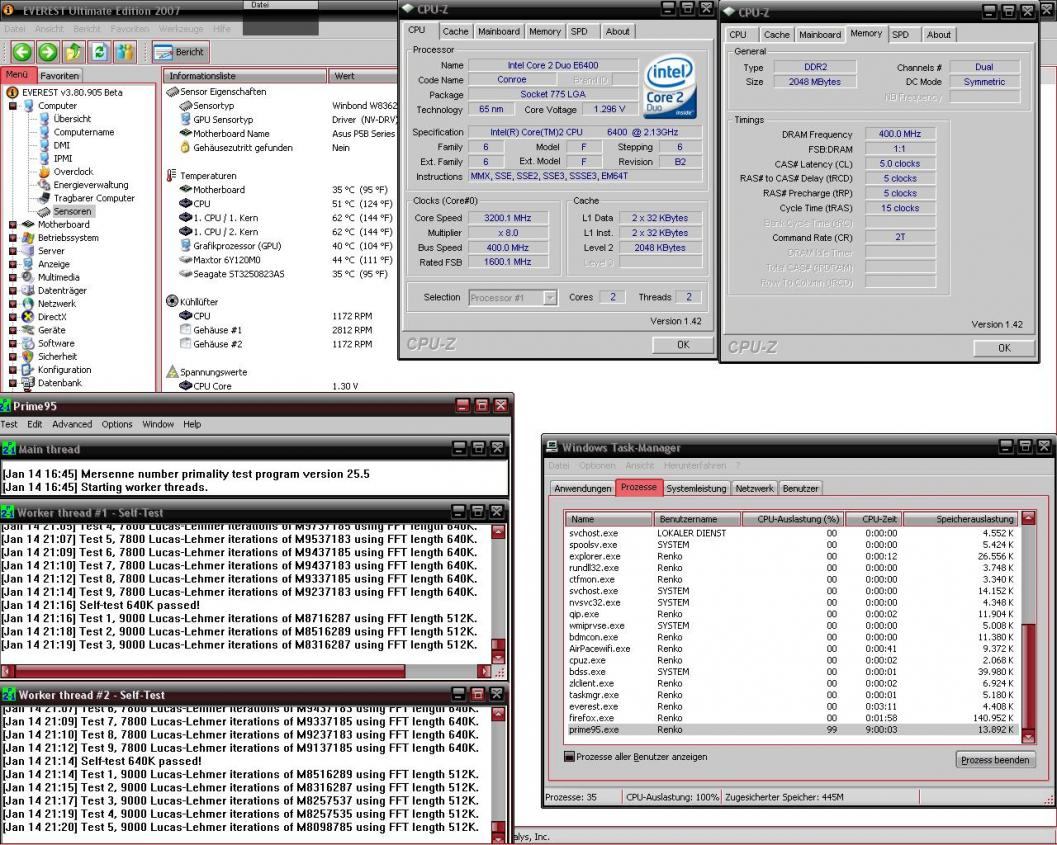Screen dimensions: 1057x845
Task: Select the Overclock tree item
Action: point(73,172)
